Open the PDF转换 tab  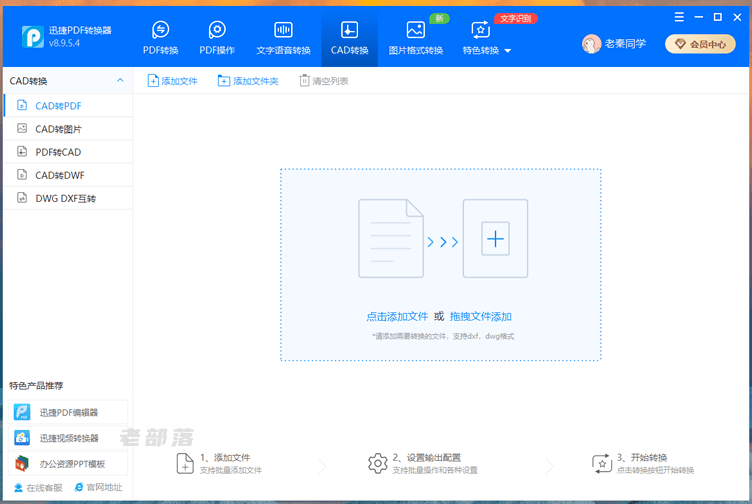point(160,38)
